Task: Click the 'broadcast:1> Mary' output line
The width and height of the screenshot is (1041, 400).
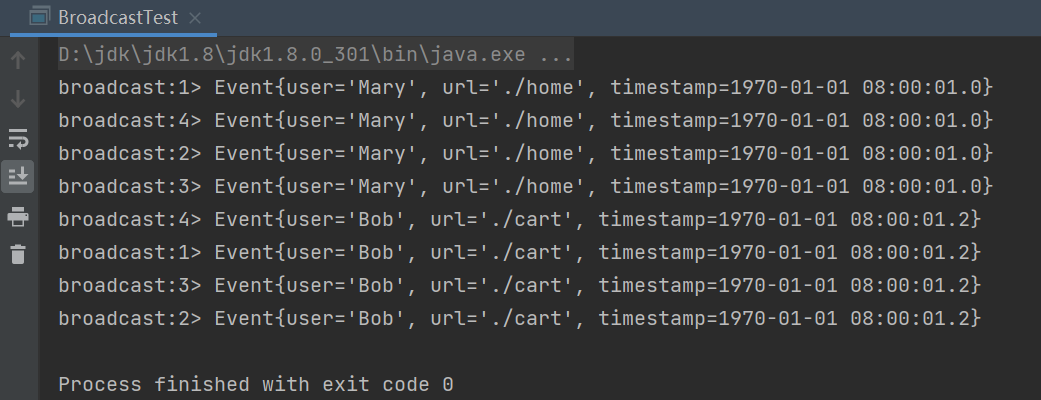Action: (525, 88)
